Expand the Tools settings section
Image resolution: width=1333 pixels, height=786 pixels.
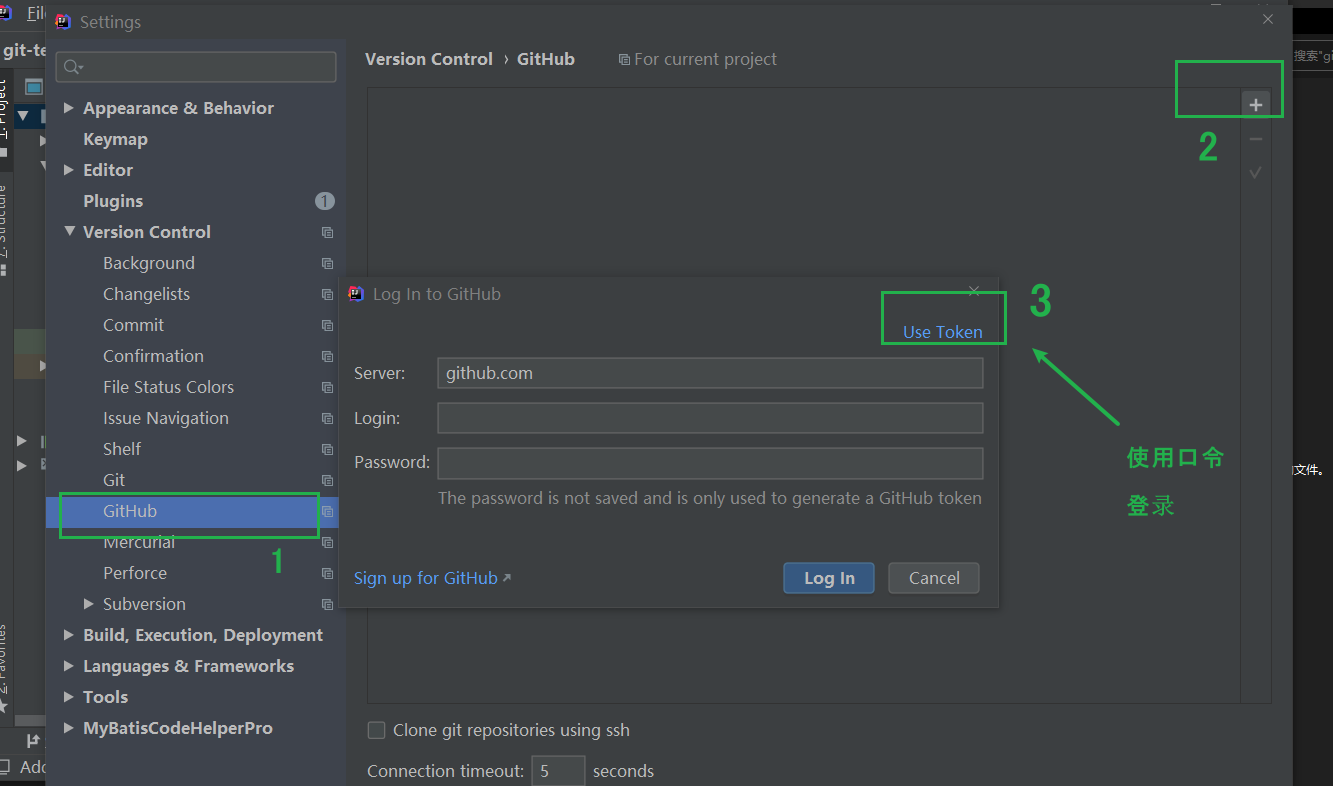point(69,697)
